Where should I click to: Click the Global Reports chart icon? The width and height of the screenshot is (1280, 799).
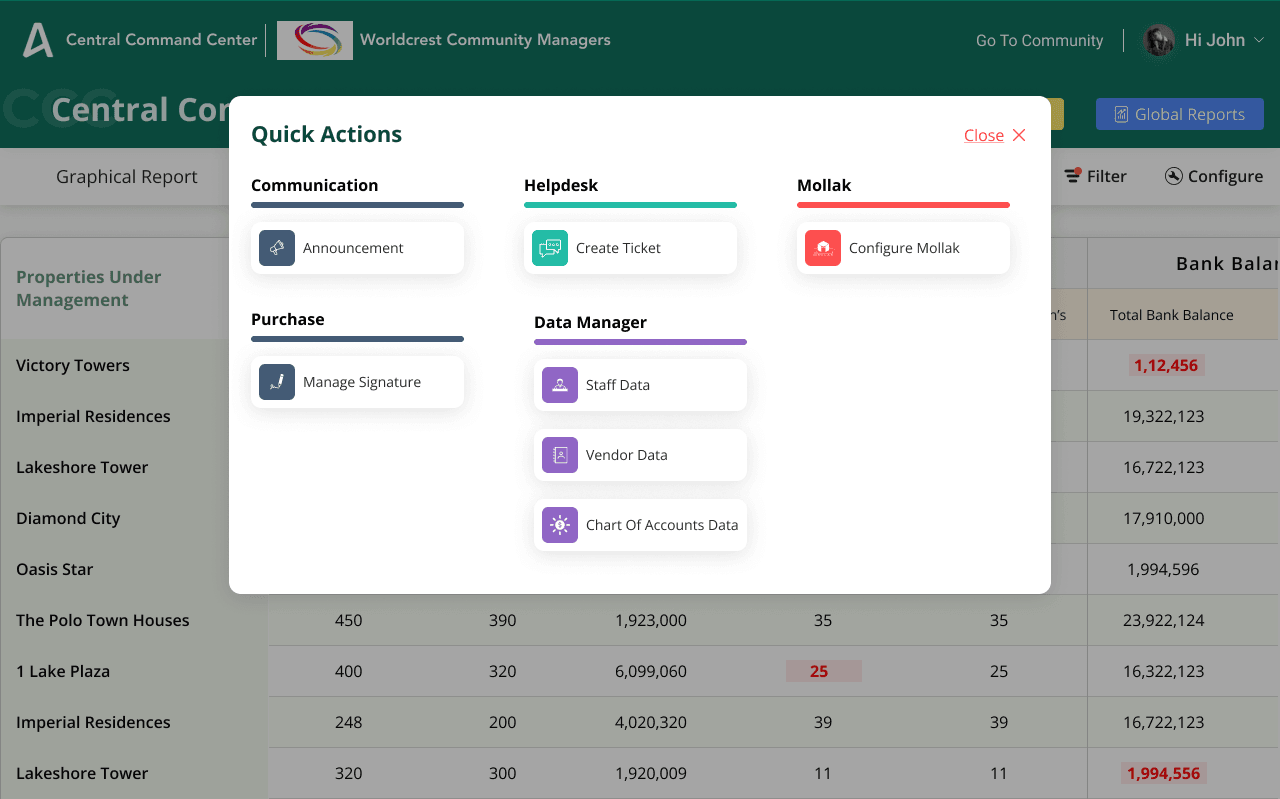coord(1122,114)
